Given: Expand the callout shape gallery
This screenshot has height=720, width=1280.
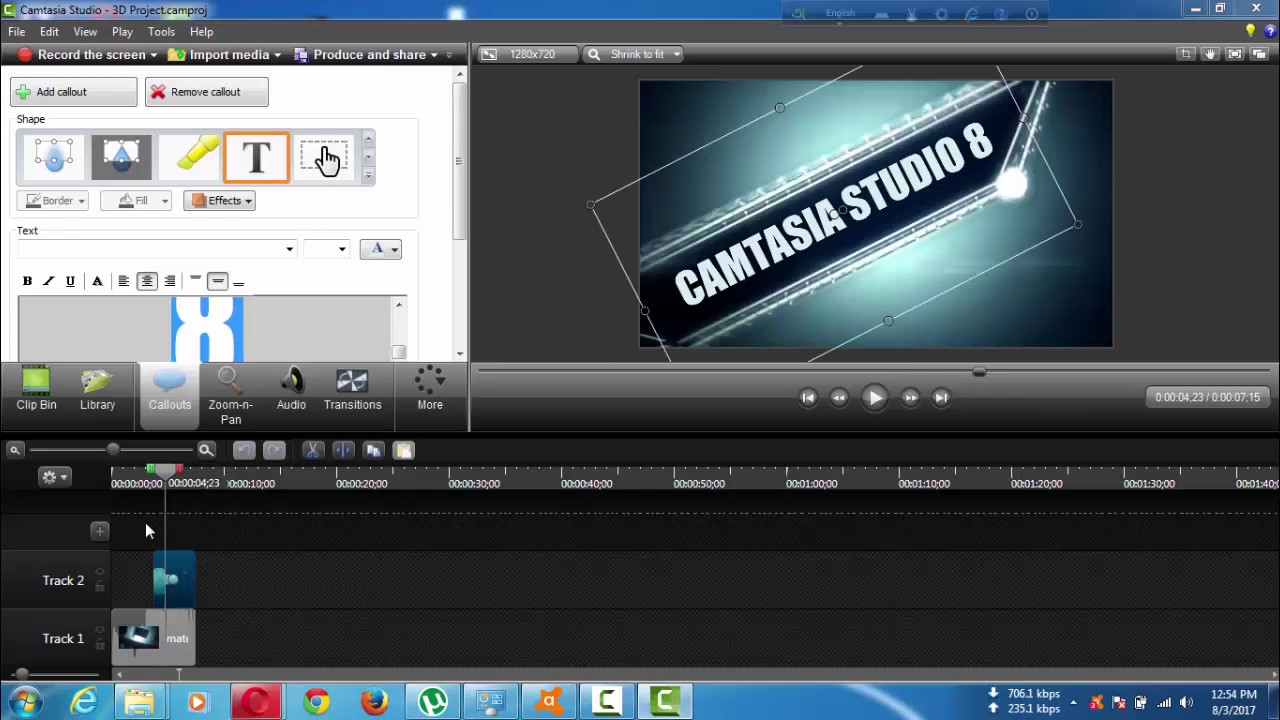Looking at the screenshot, I should [368, 176].
